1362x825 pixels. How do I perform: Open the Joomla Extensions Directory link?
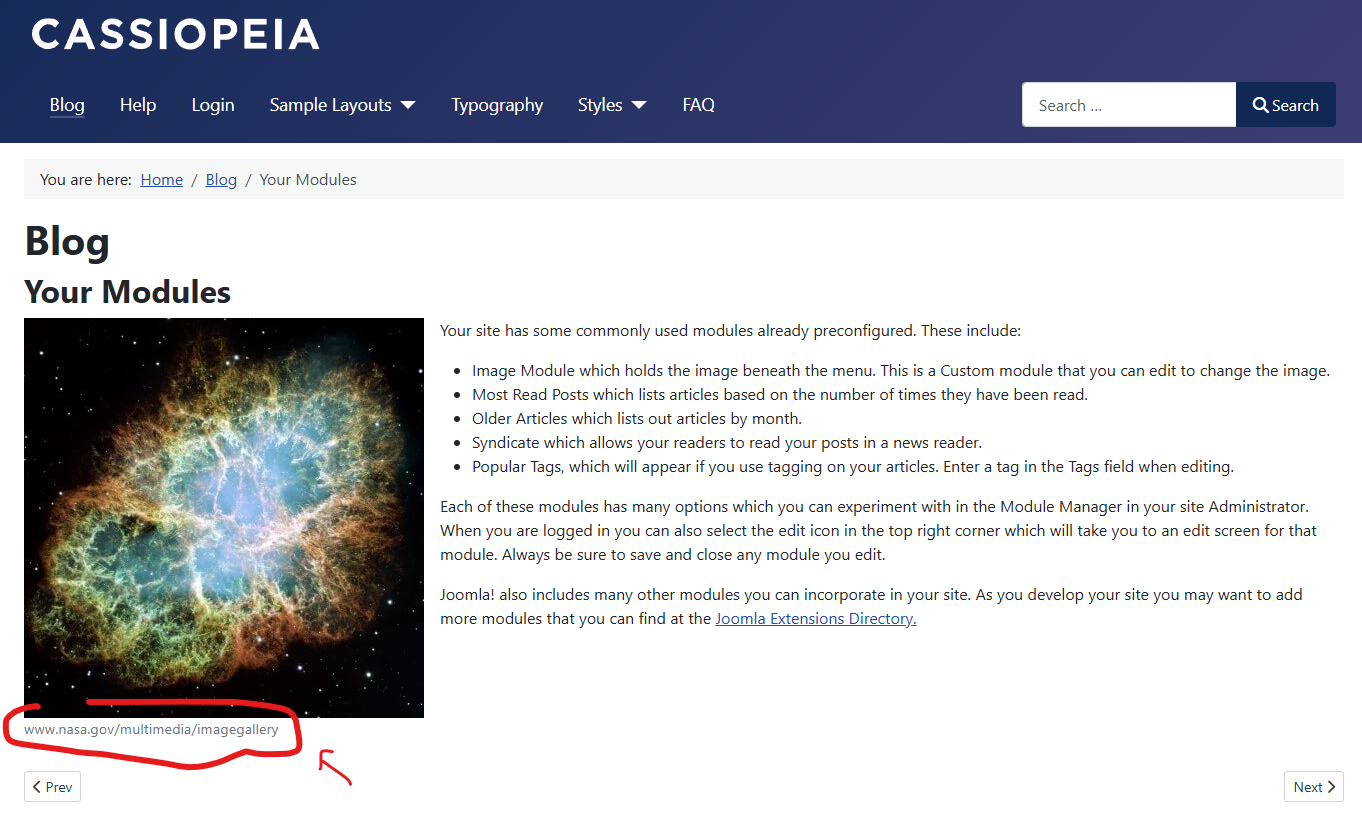pyautogui.click(x=816, y=619)
